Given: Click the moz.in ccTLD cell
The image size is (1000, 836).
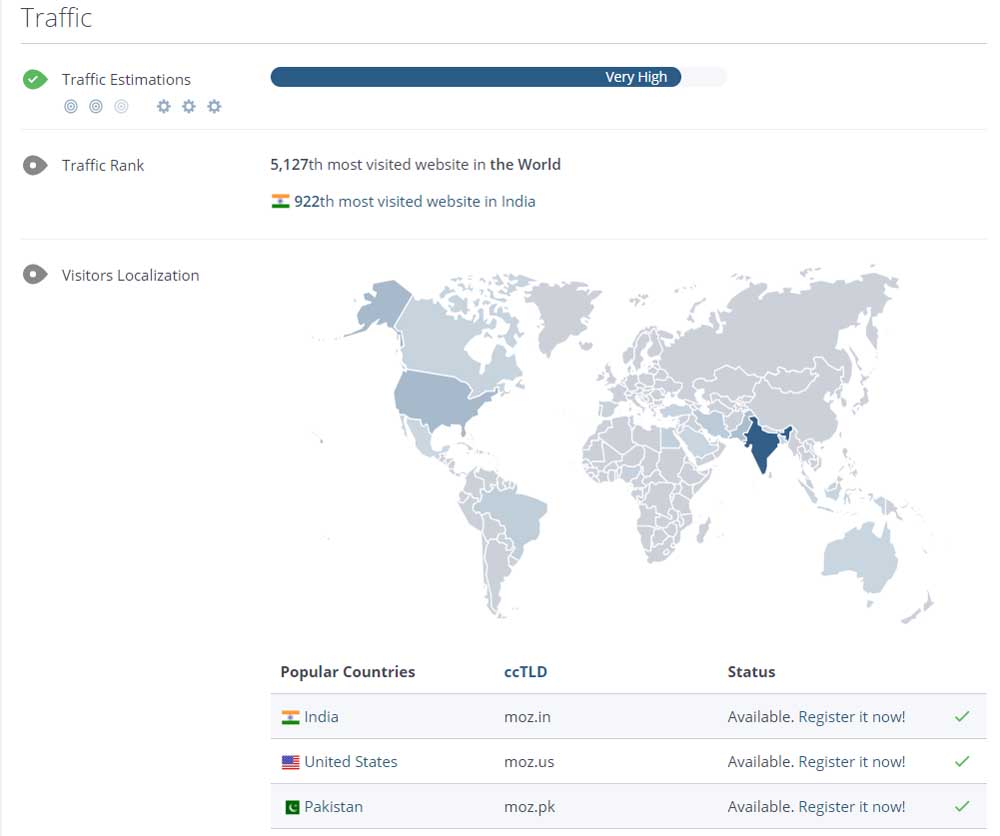Looking at the screenshot, I should tap(527, 717).
